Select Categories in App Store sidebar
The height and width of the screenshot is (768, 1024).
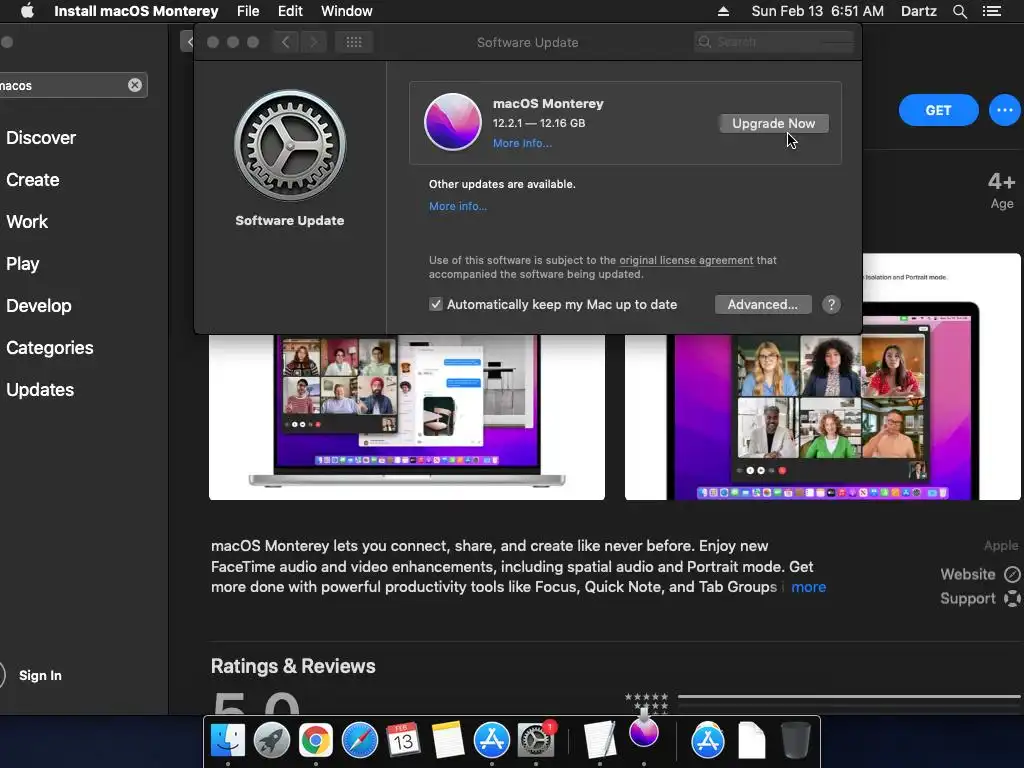50,347
